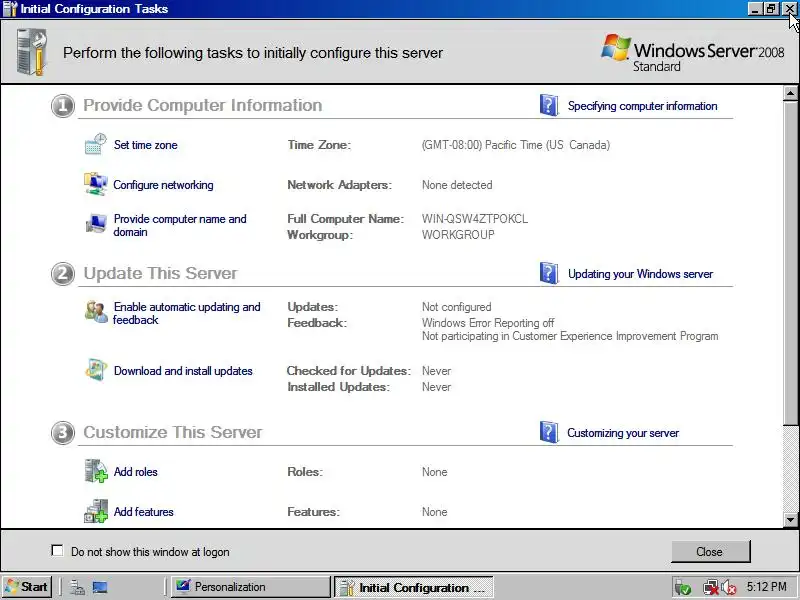800x600 pixels.
Task: Click help book icon beside Specifying computer information
Action: [x=549, y=105]
